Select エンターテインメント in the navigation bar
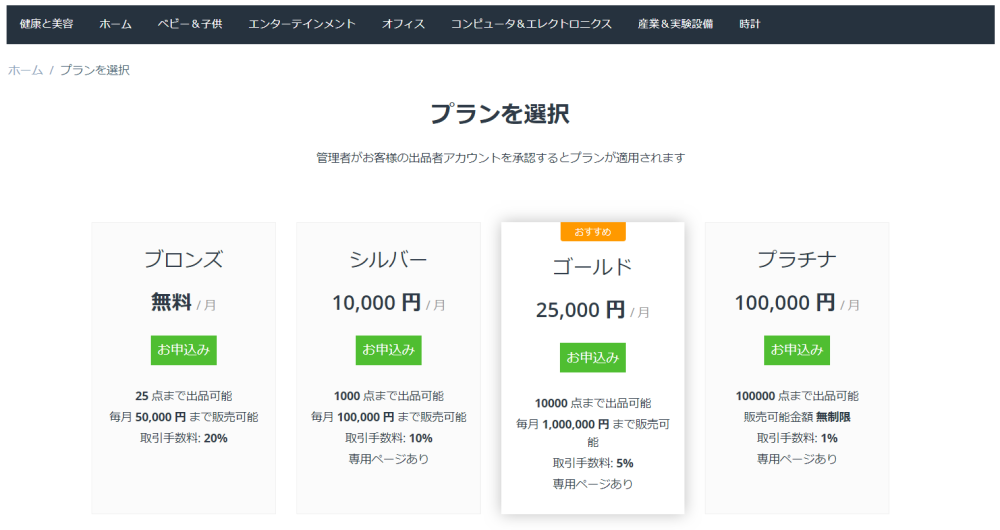Screen dimensions: 1000x530 [x=302, y=24]
